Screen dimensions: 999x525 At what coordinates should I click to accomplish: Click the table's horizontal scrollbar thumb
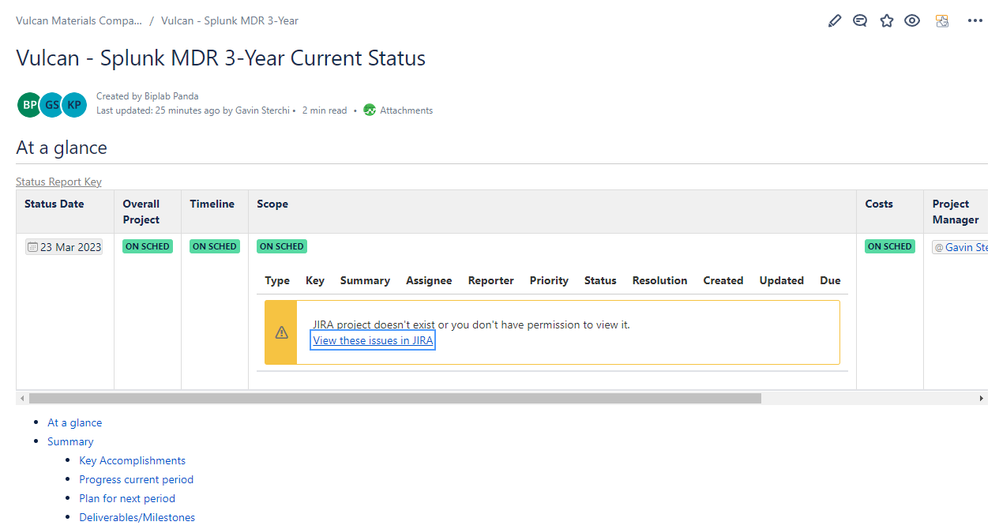(x=395, y=398)
